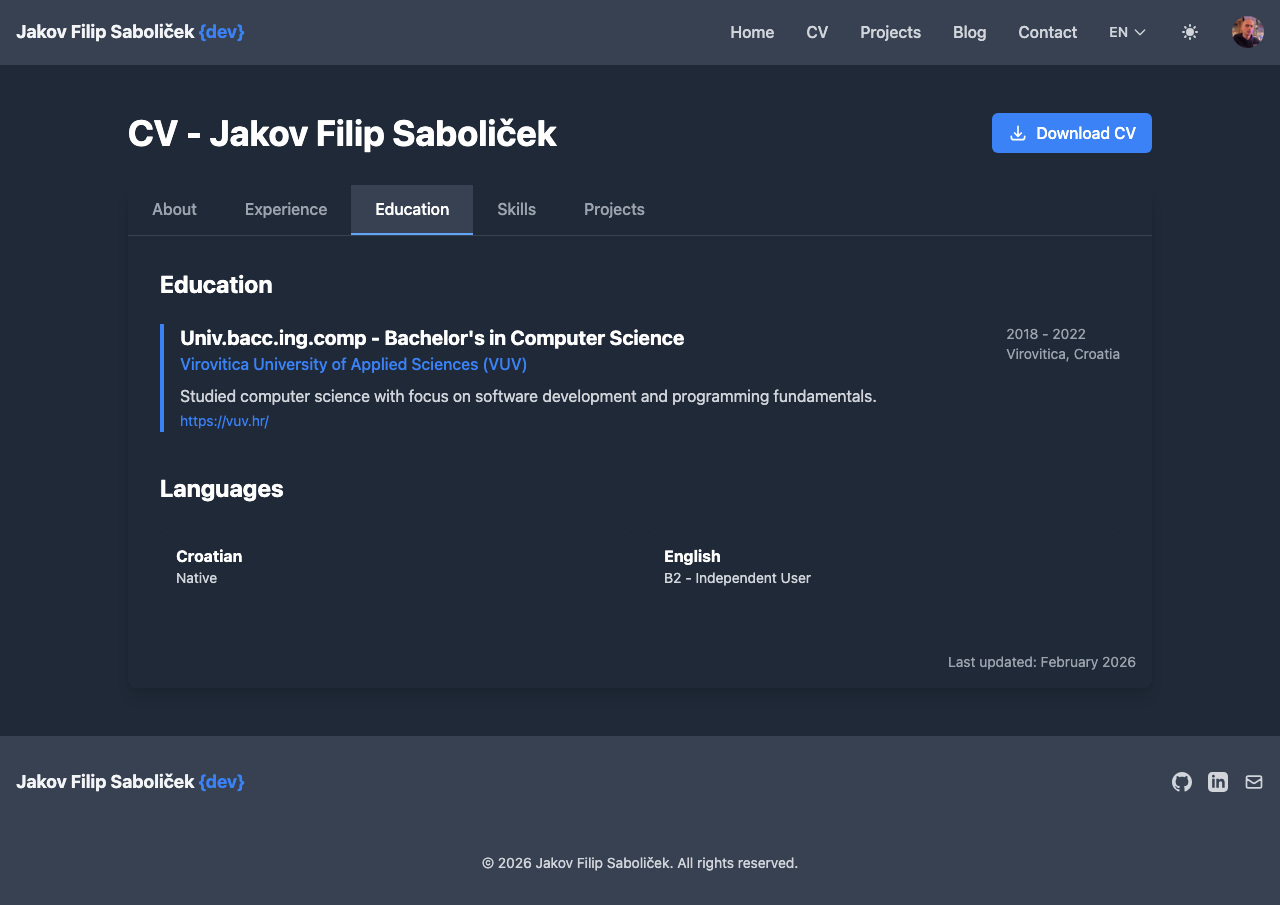
Task: Open the LinkedIn icon in the footer
Action: point(1217,782)
